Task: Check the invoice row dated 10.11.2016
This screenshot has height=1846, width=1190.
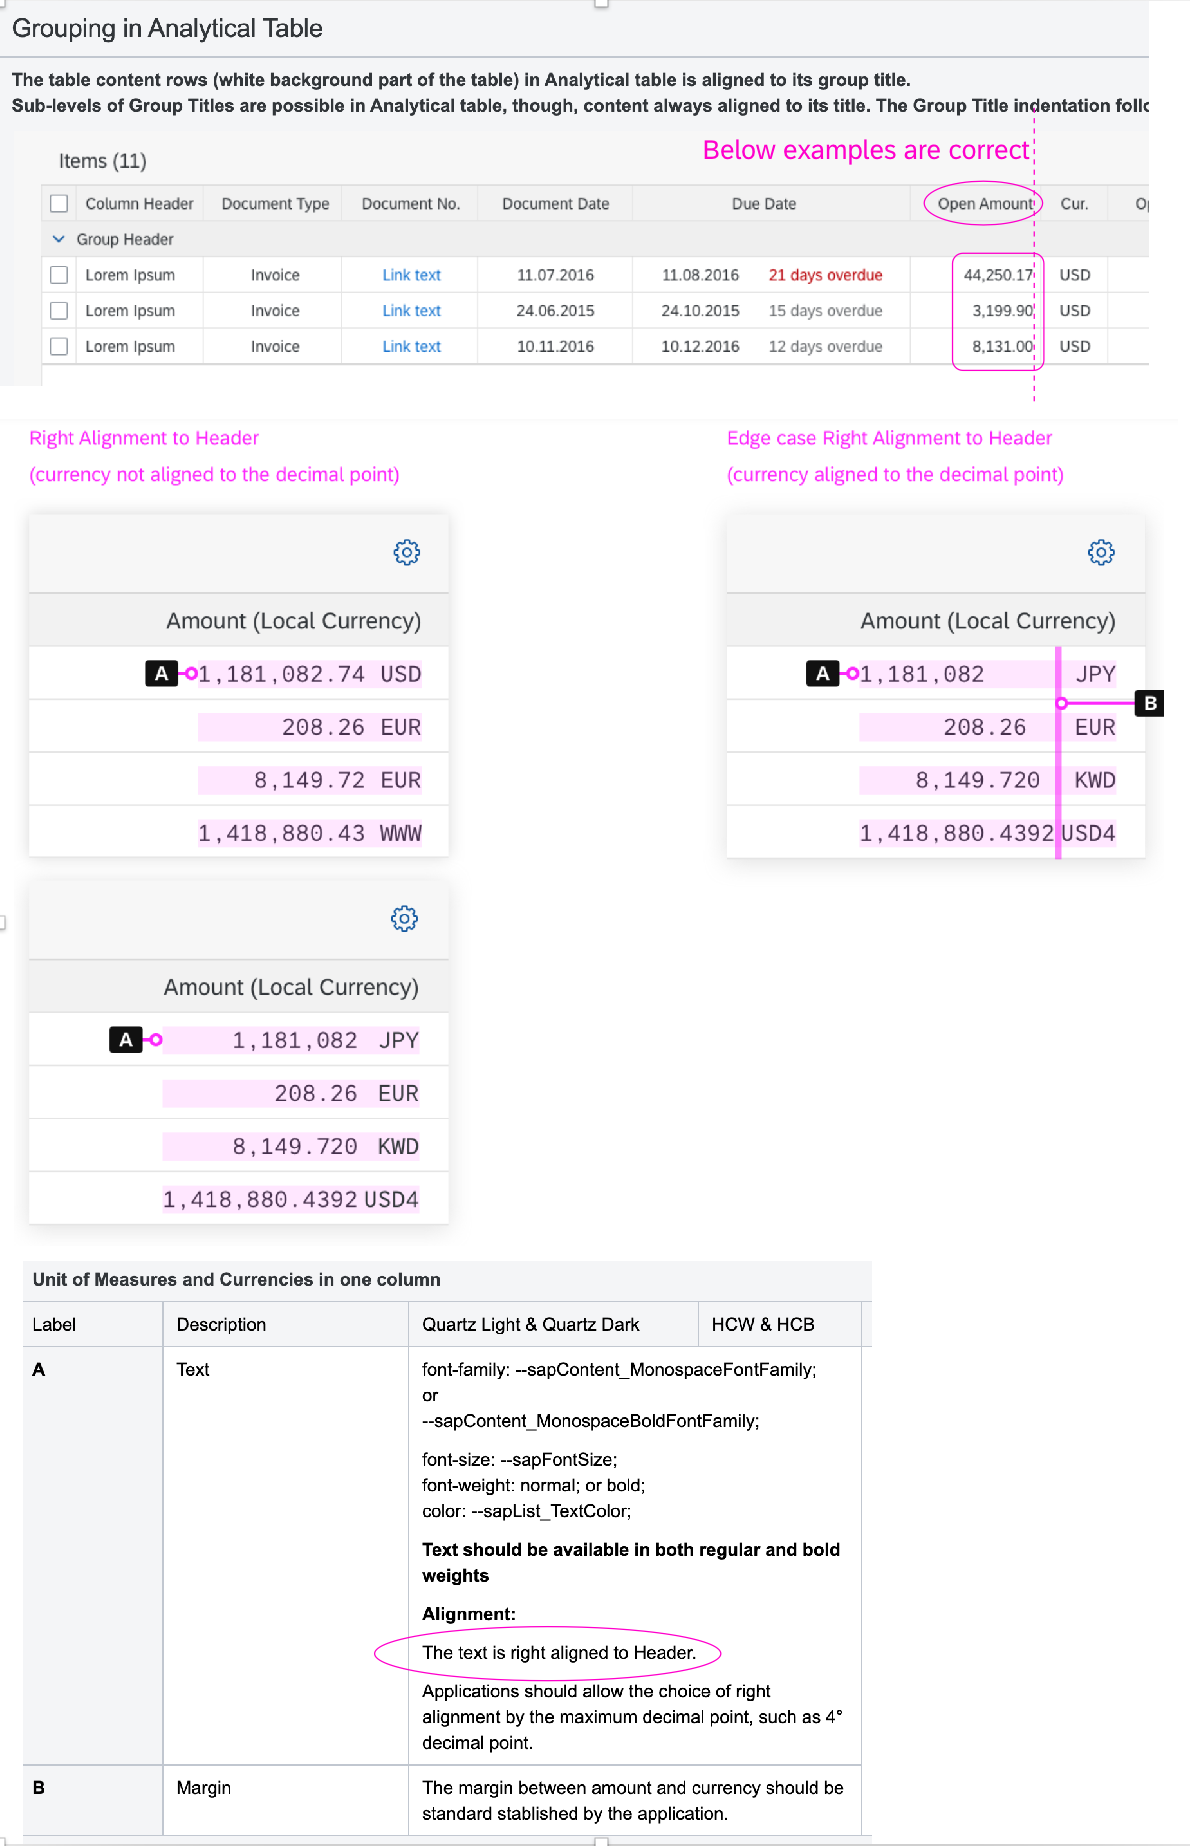Action: point(58,347)
